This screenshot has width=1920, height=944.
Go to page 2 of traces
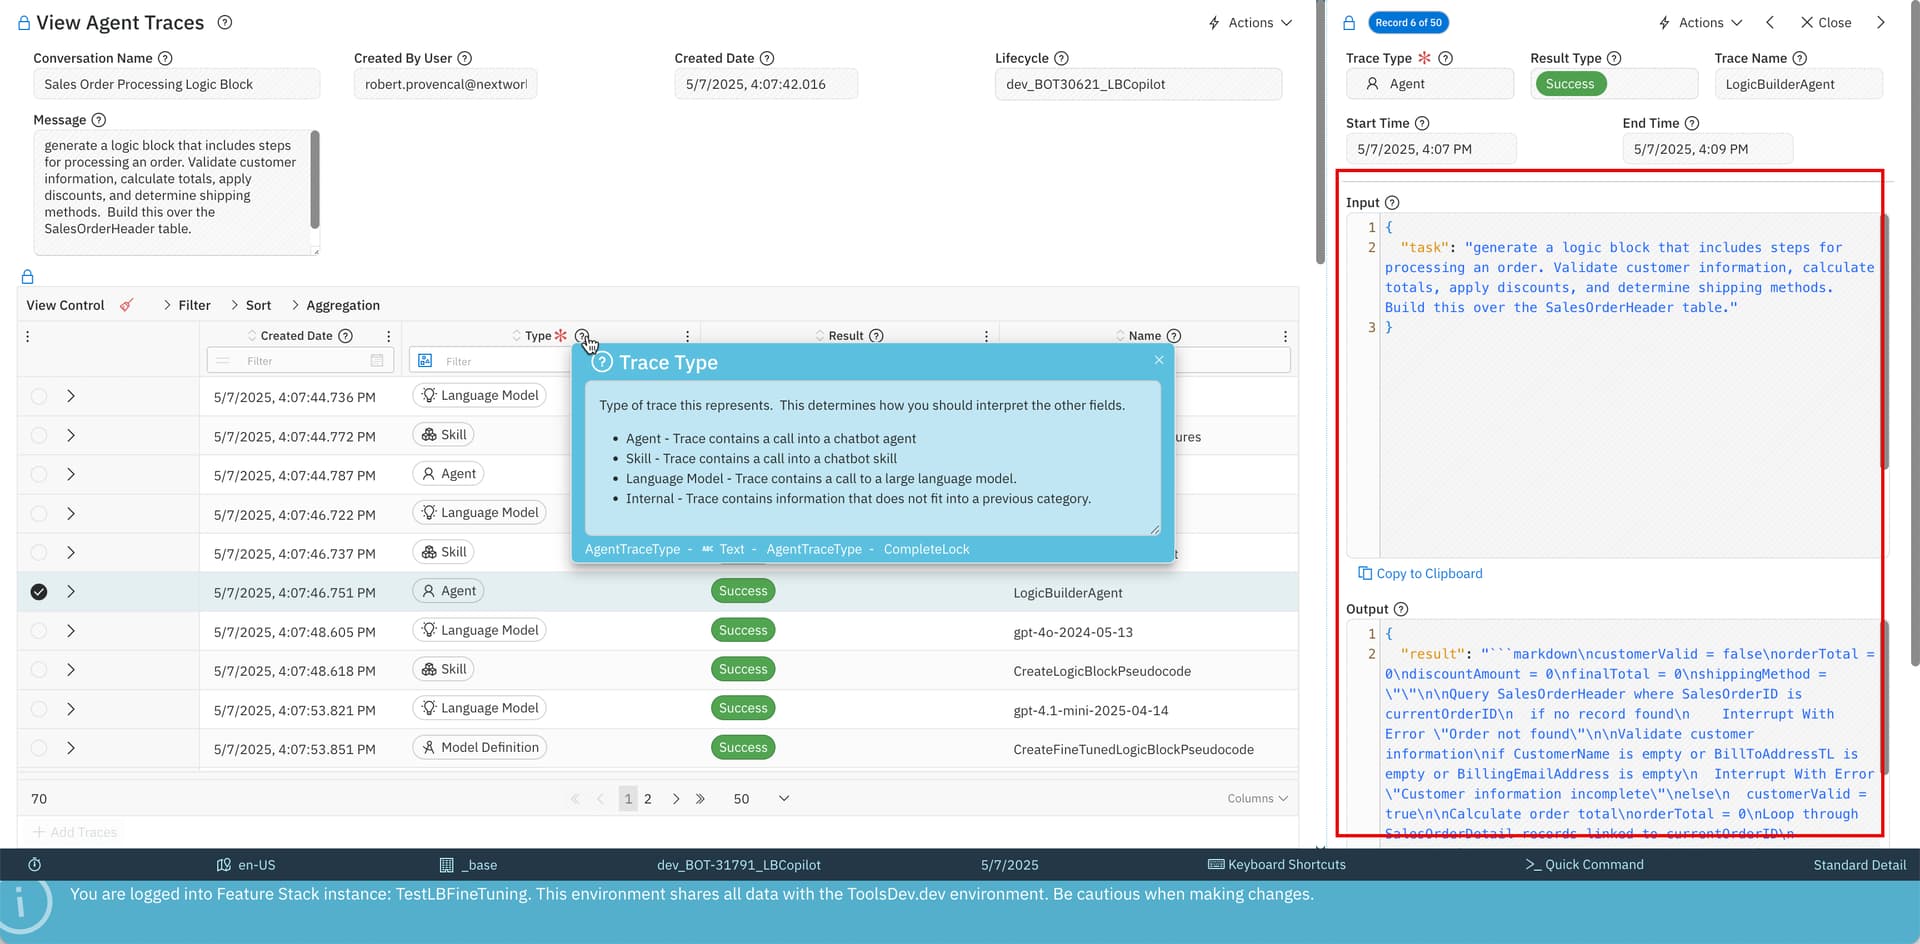[x=648, y=799]
